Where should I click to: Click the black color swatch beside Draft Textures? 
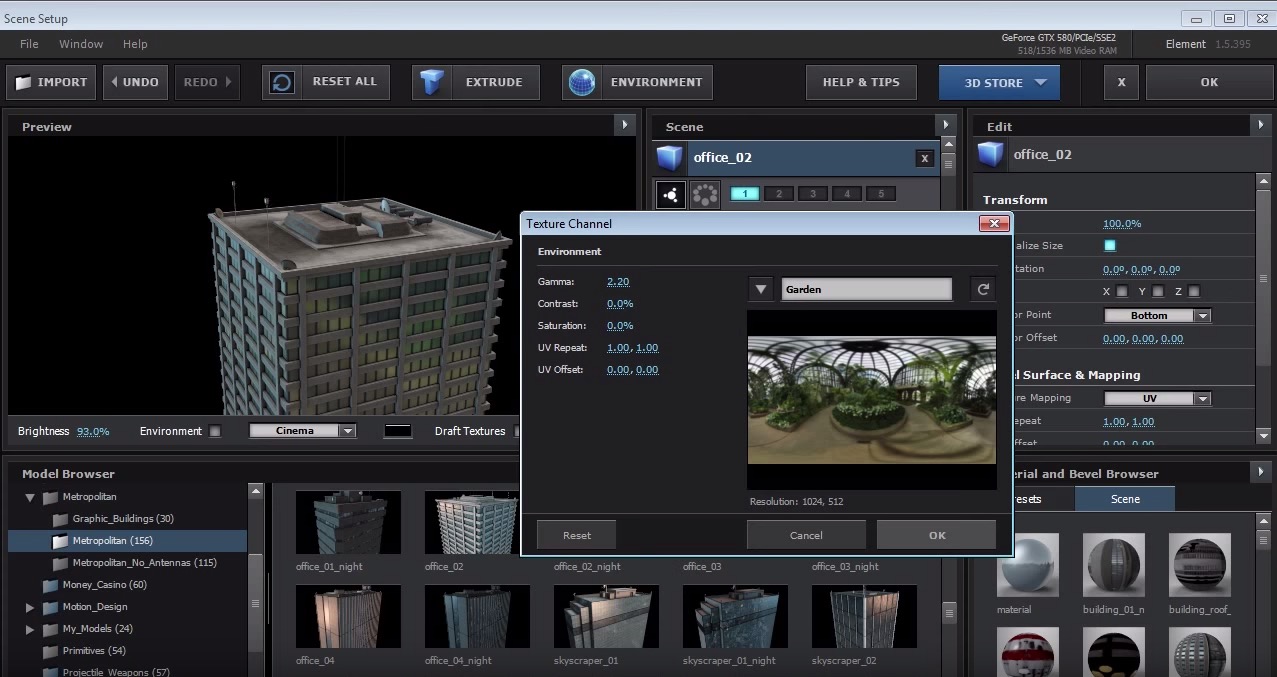[x=397, y=430]
